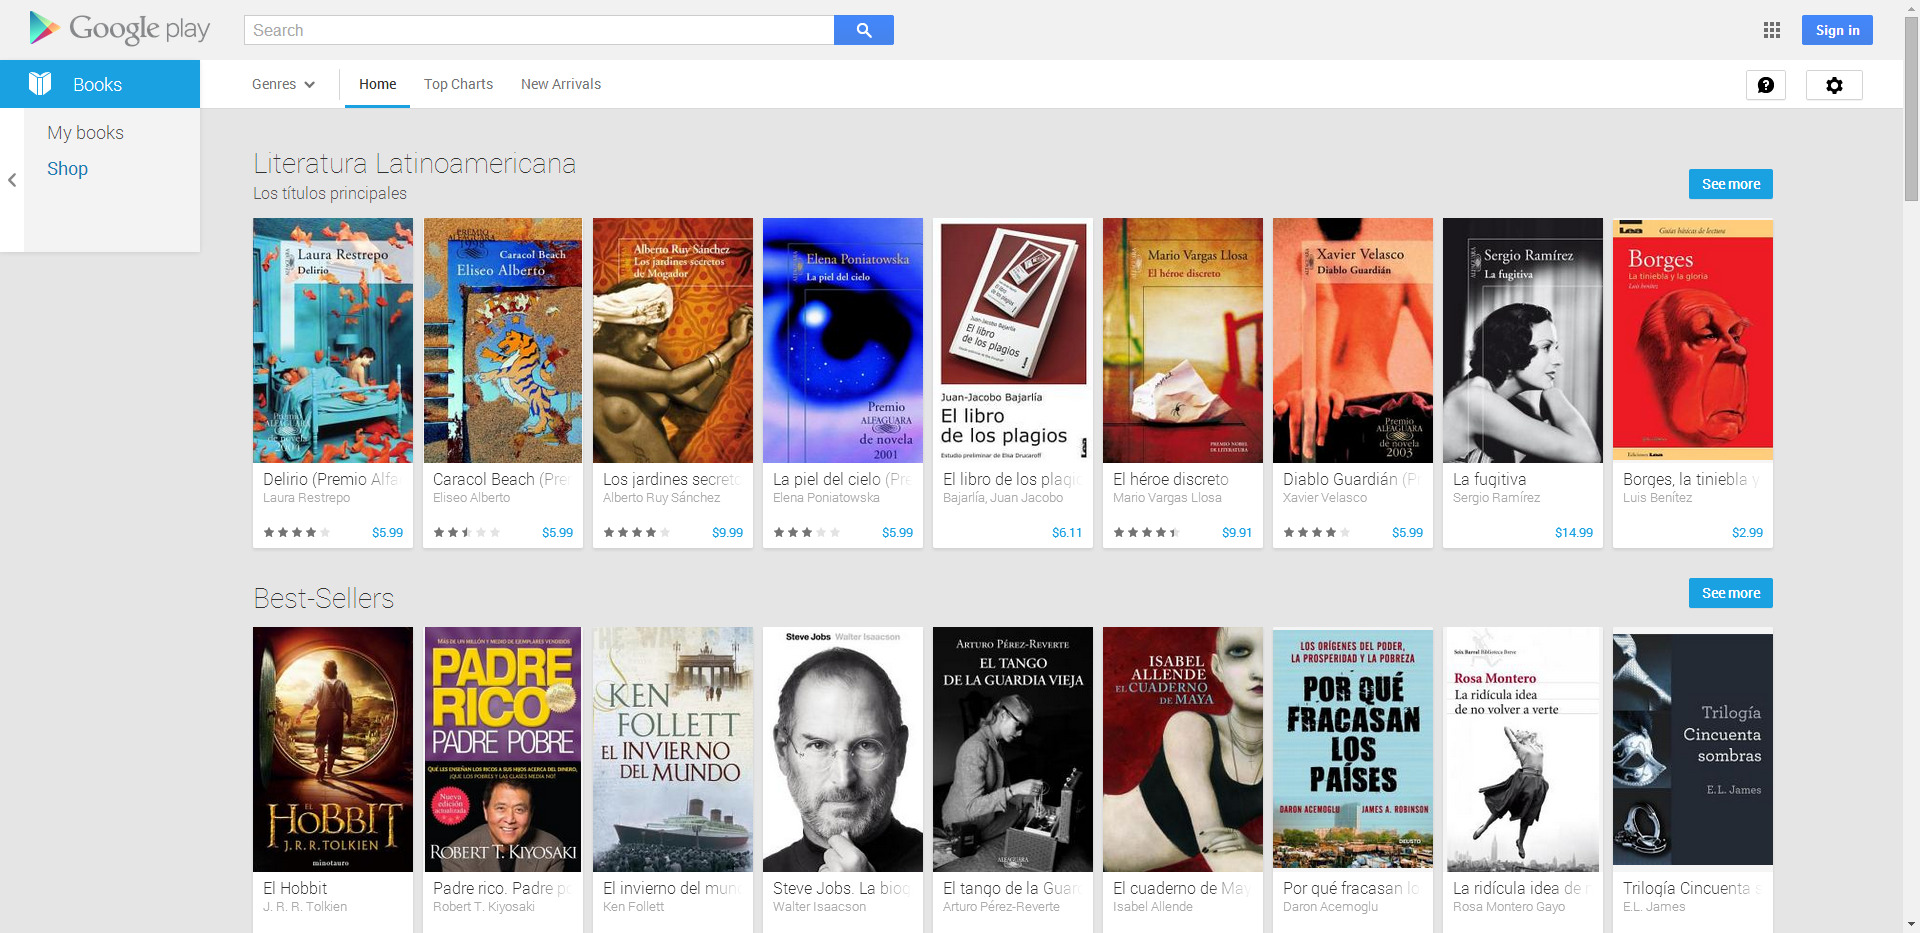This screenshot has width=1920, height=933.
Task: Open Shop link in the sidebar
Action: click(x=67, y=169)
